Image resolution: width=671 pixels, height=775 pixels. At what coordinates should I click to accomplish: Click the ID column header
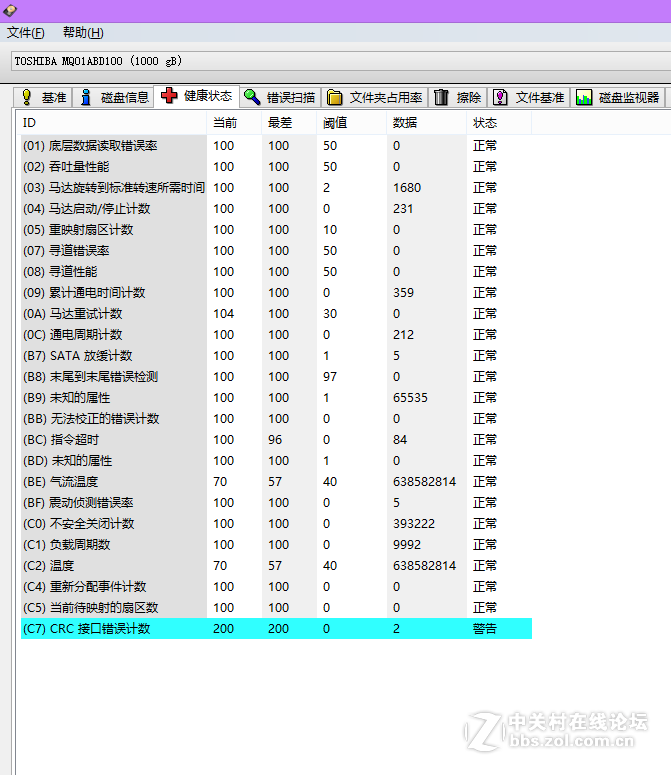pyautogui.click(x=113, y=123)
